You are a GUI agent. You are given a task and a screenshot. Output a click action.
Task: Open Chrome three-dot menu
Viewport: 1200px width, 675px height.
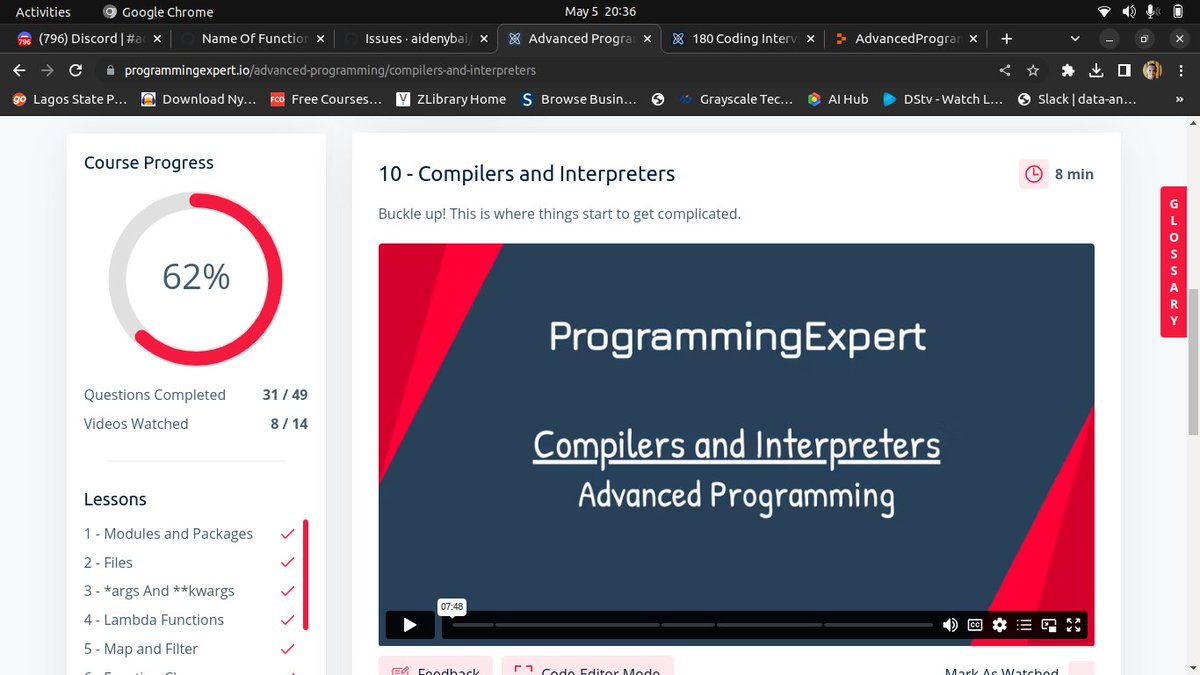click(1181, 71)
